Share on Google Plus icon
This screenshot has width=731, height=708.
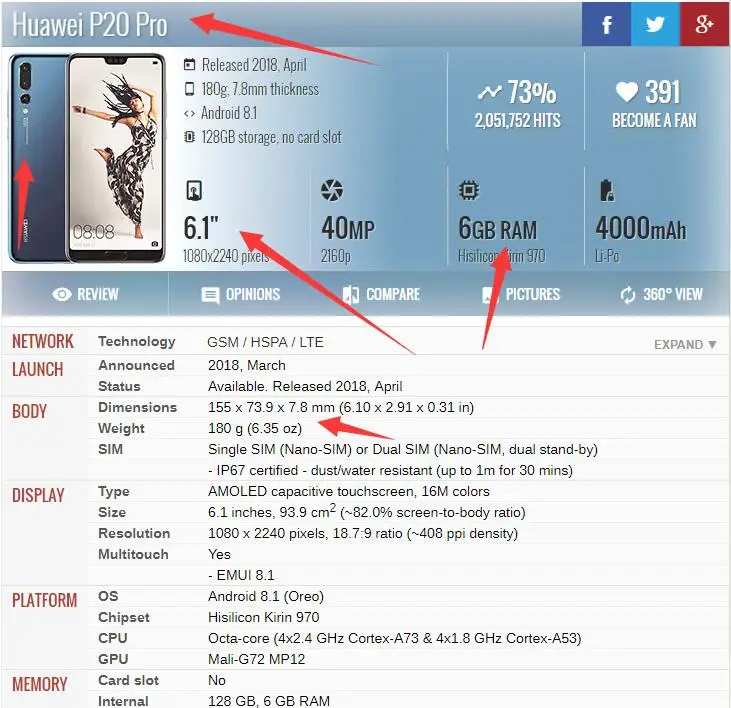point(704,24)
